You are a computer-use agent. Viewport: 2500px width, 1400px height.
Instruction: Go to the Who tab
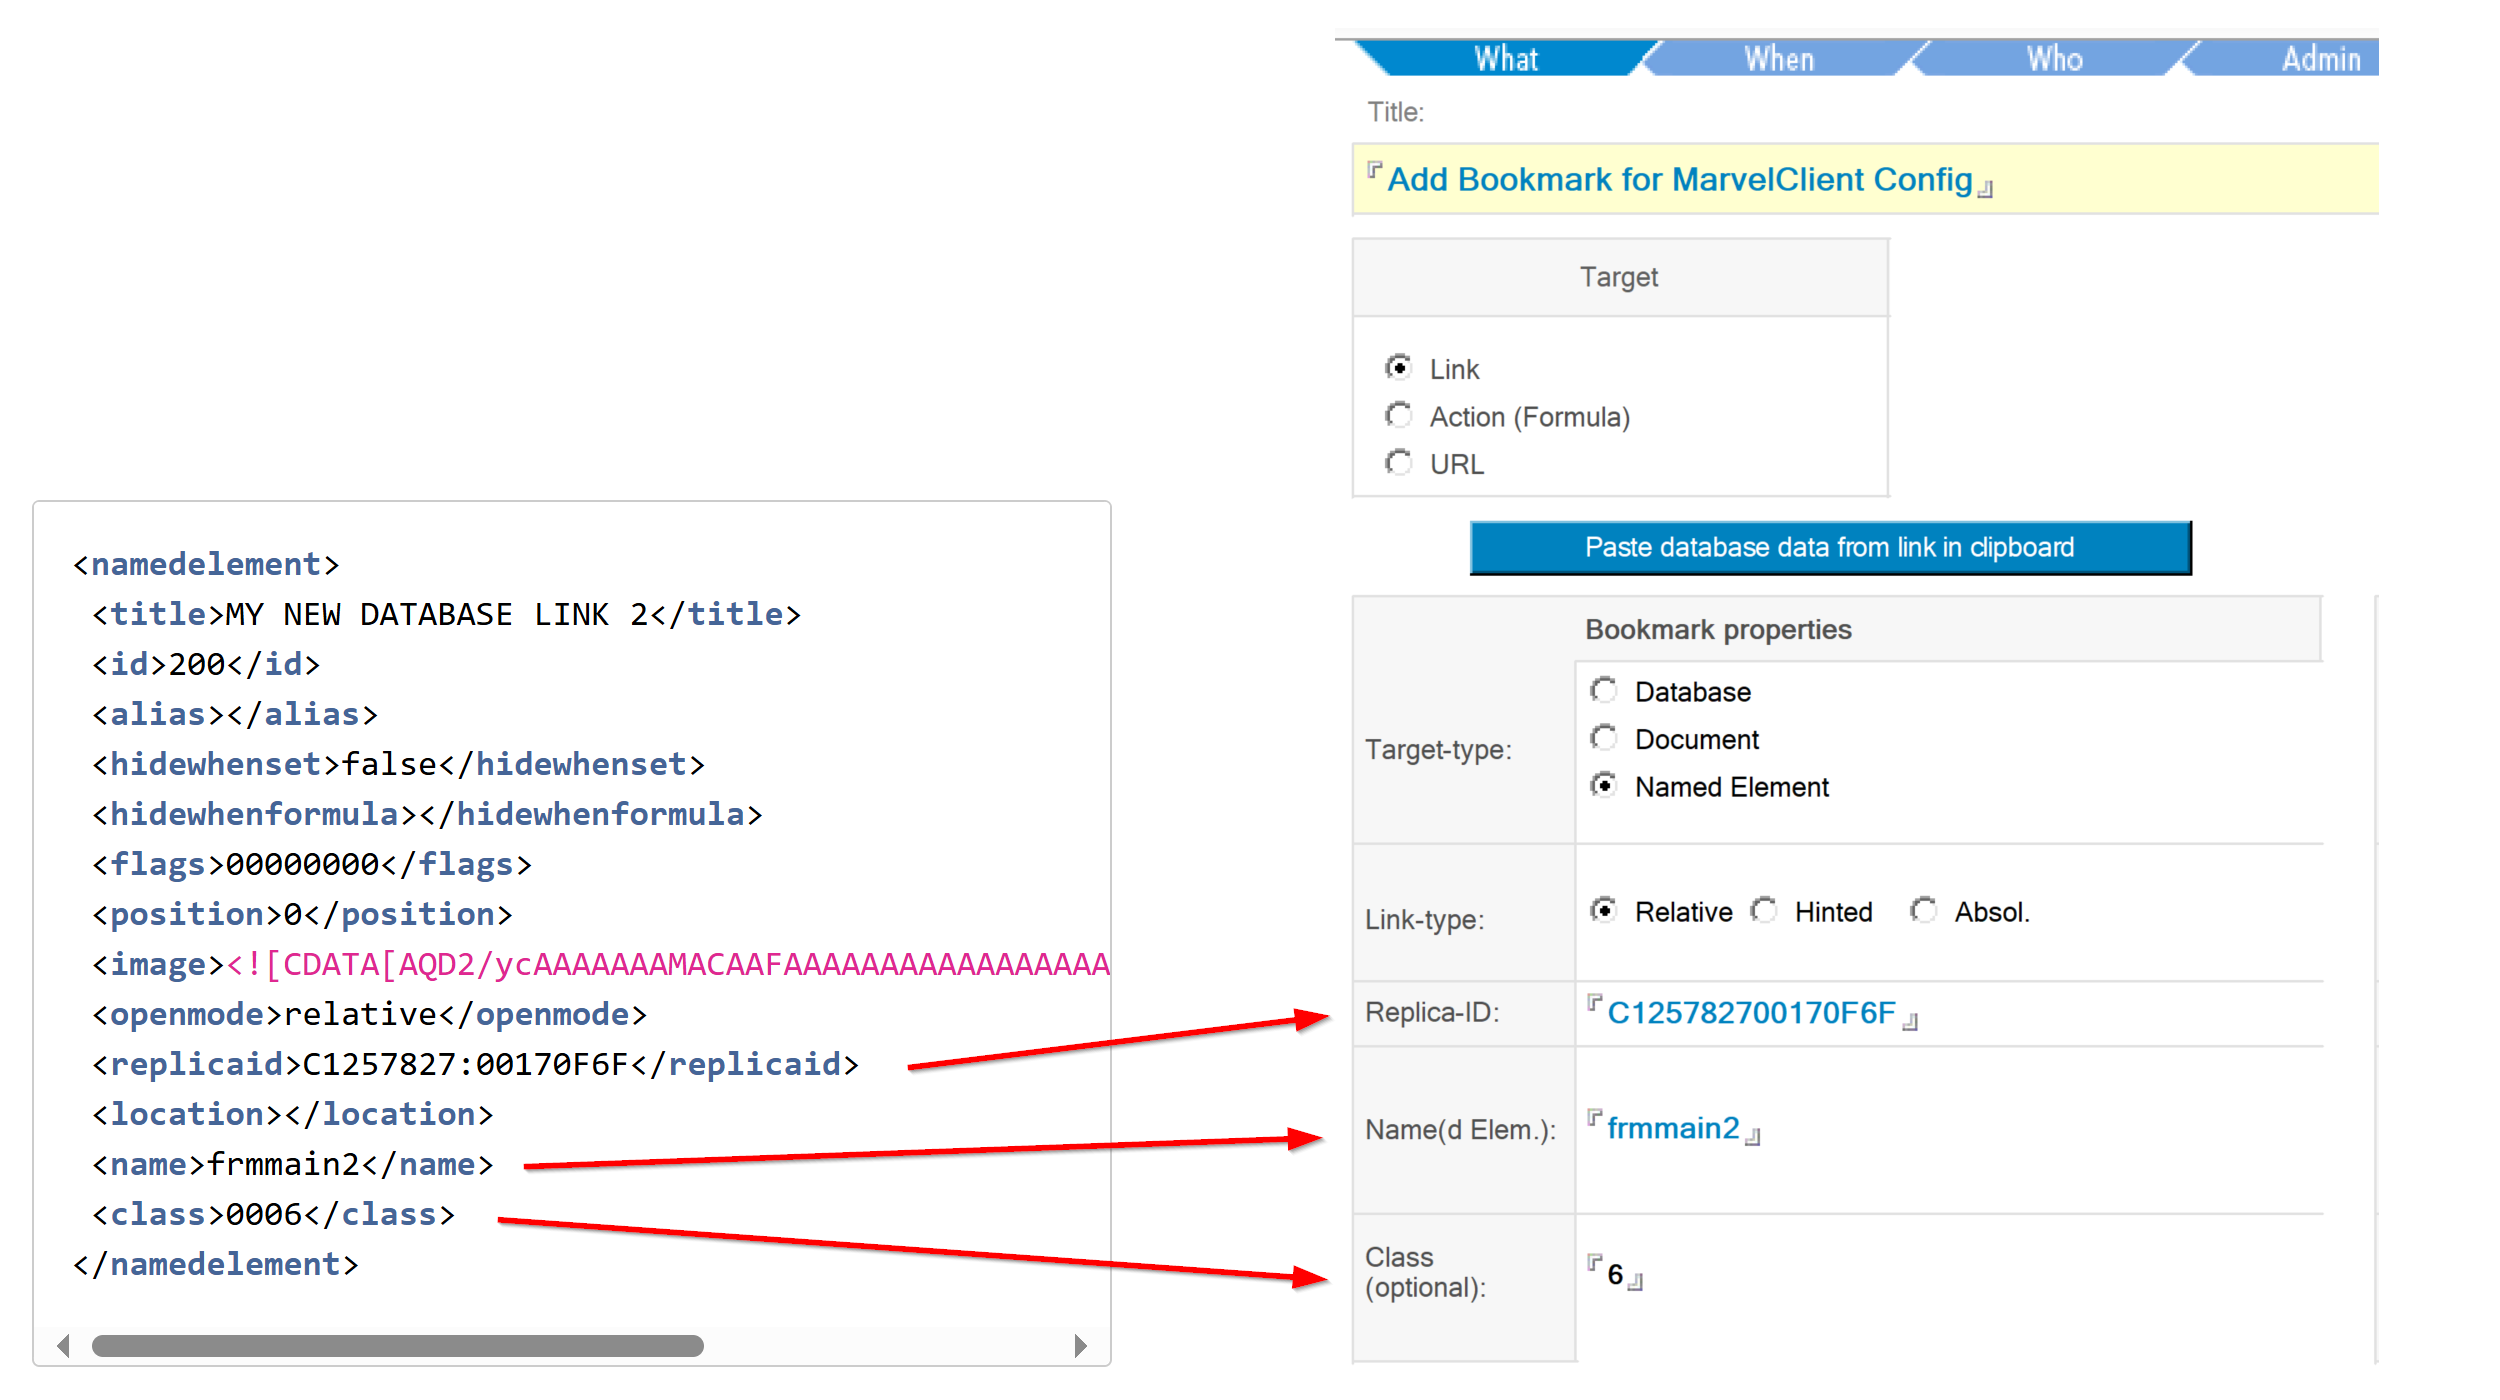[2054, 59]
